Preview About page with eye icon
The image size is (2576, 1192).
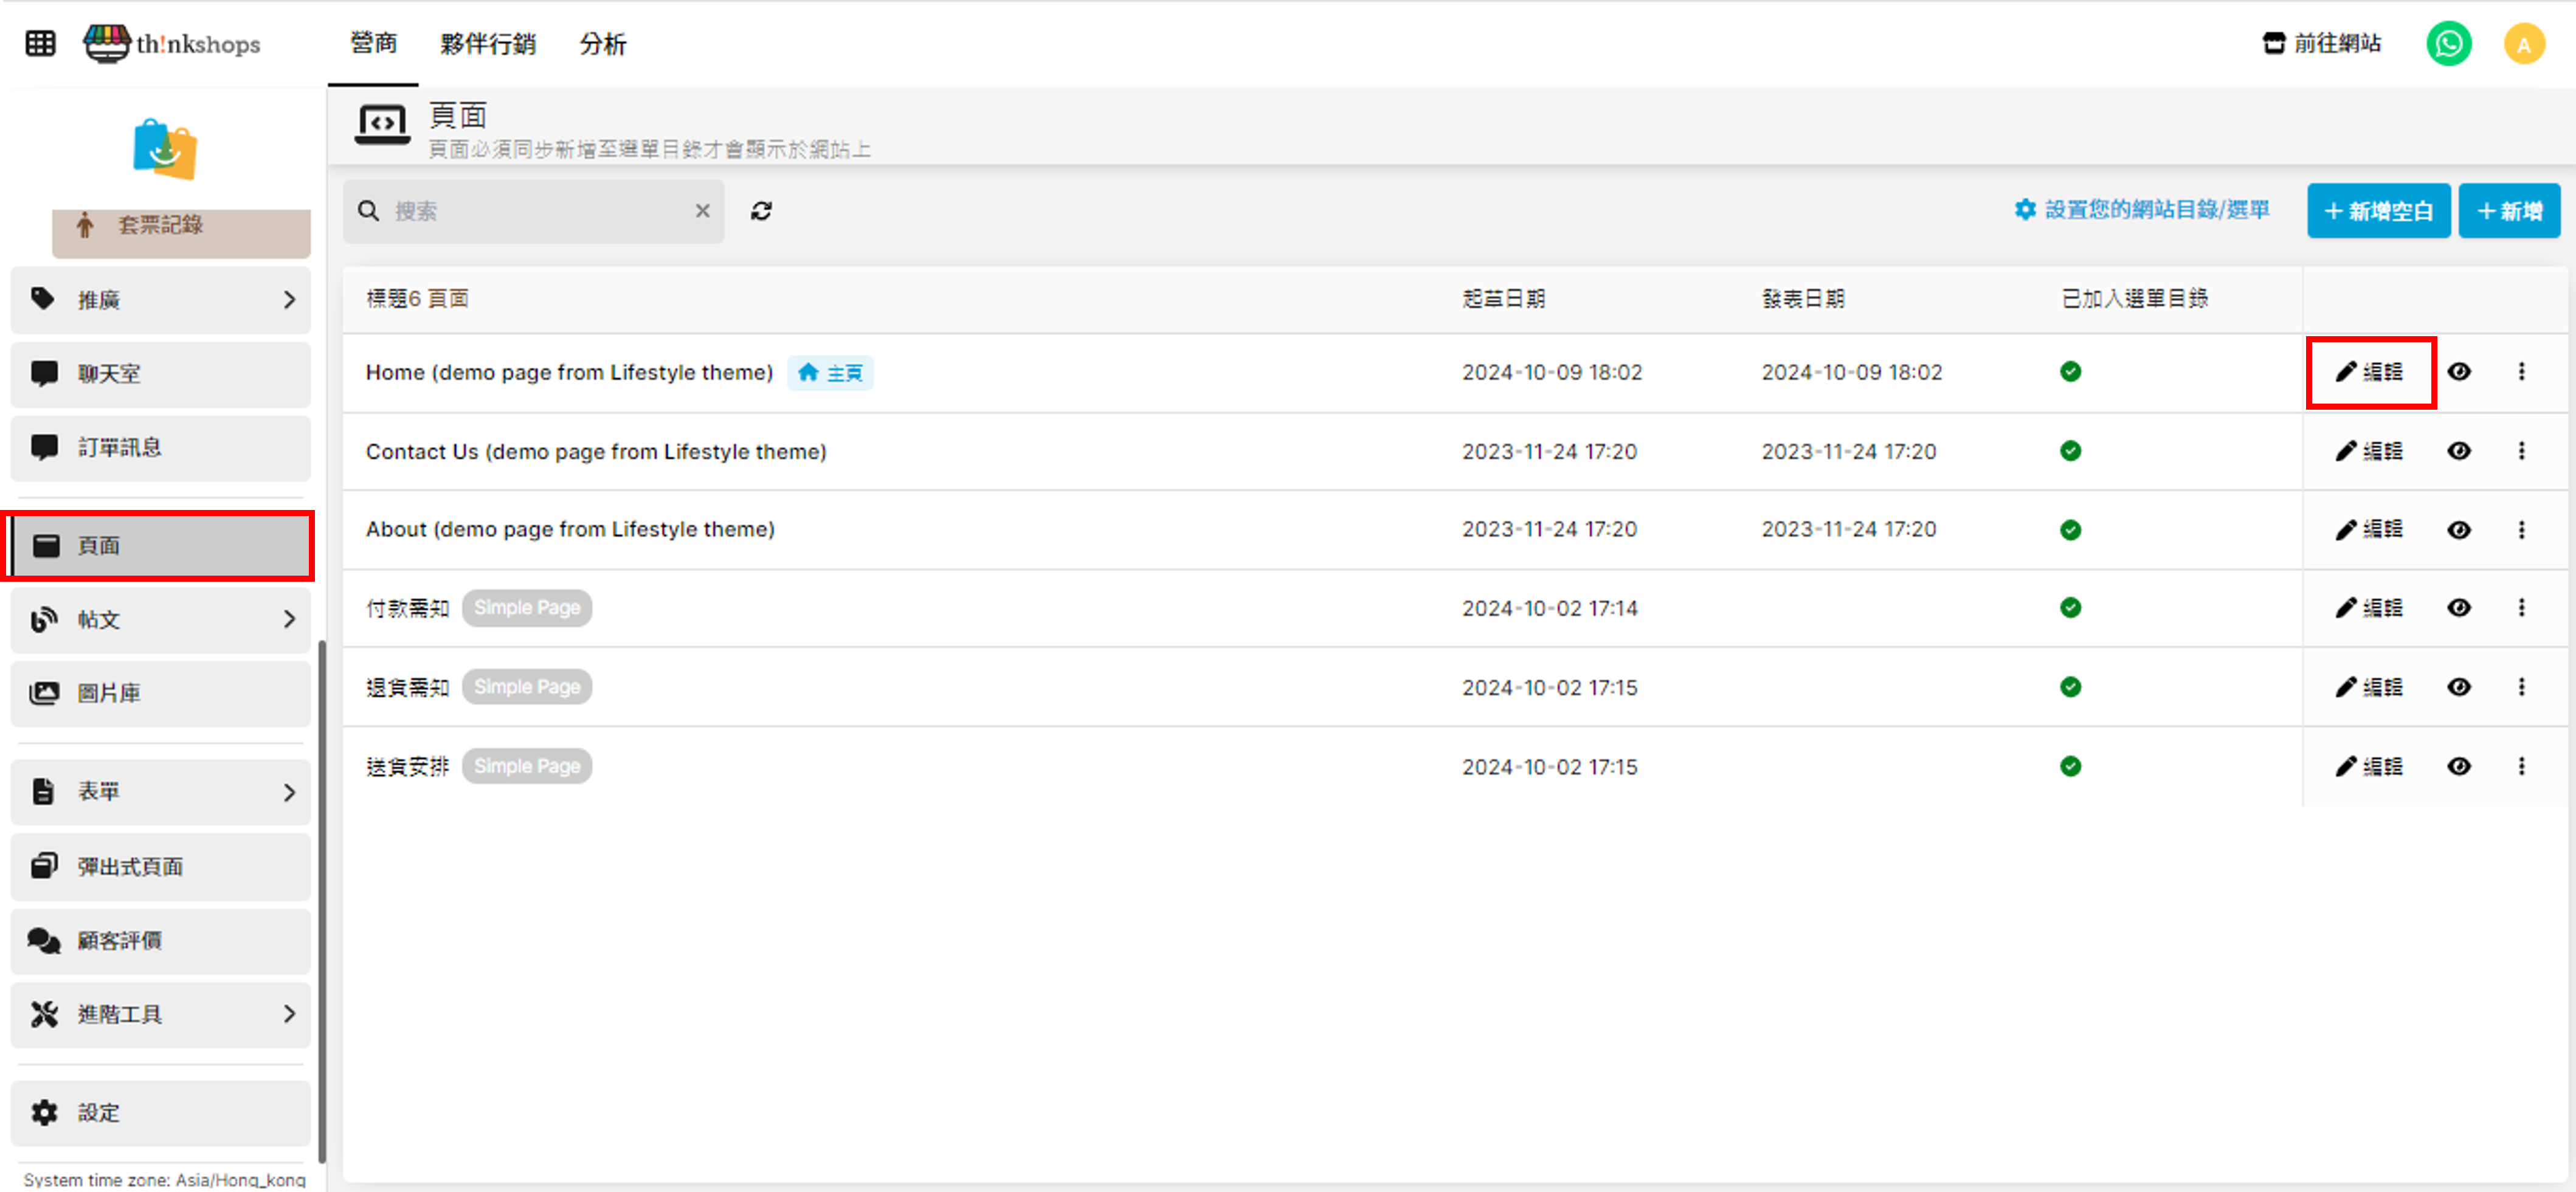point(2458,530)
